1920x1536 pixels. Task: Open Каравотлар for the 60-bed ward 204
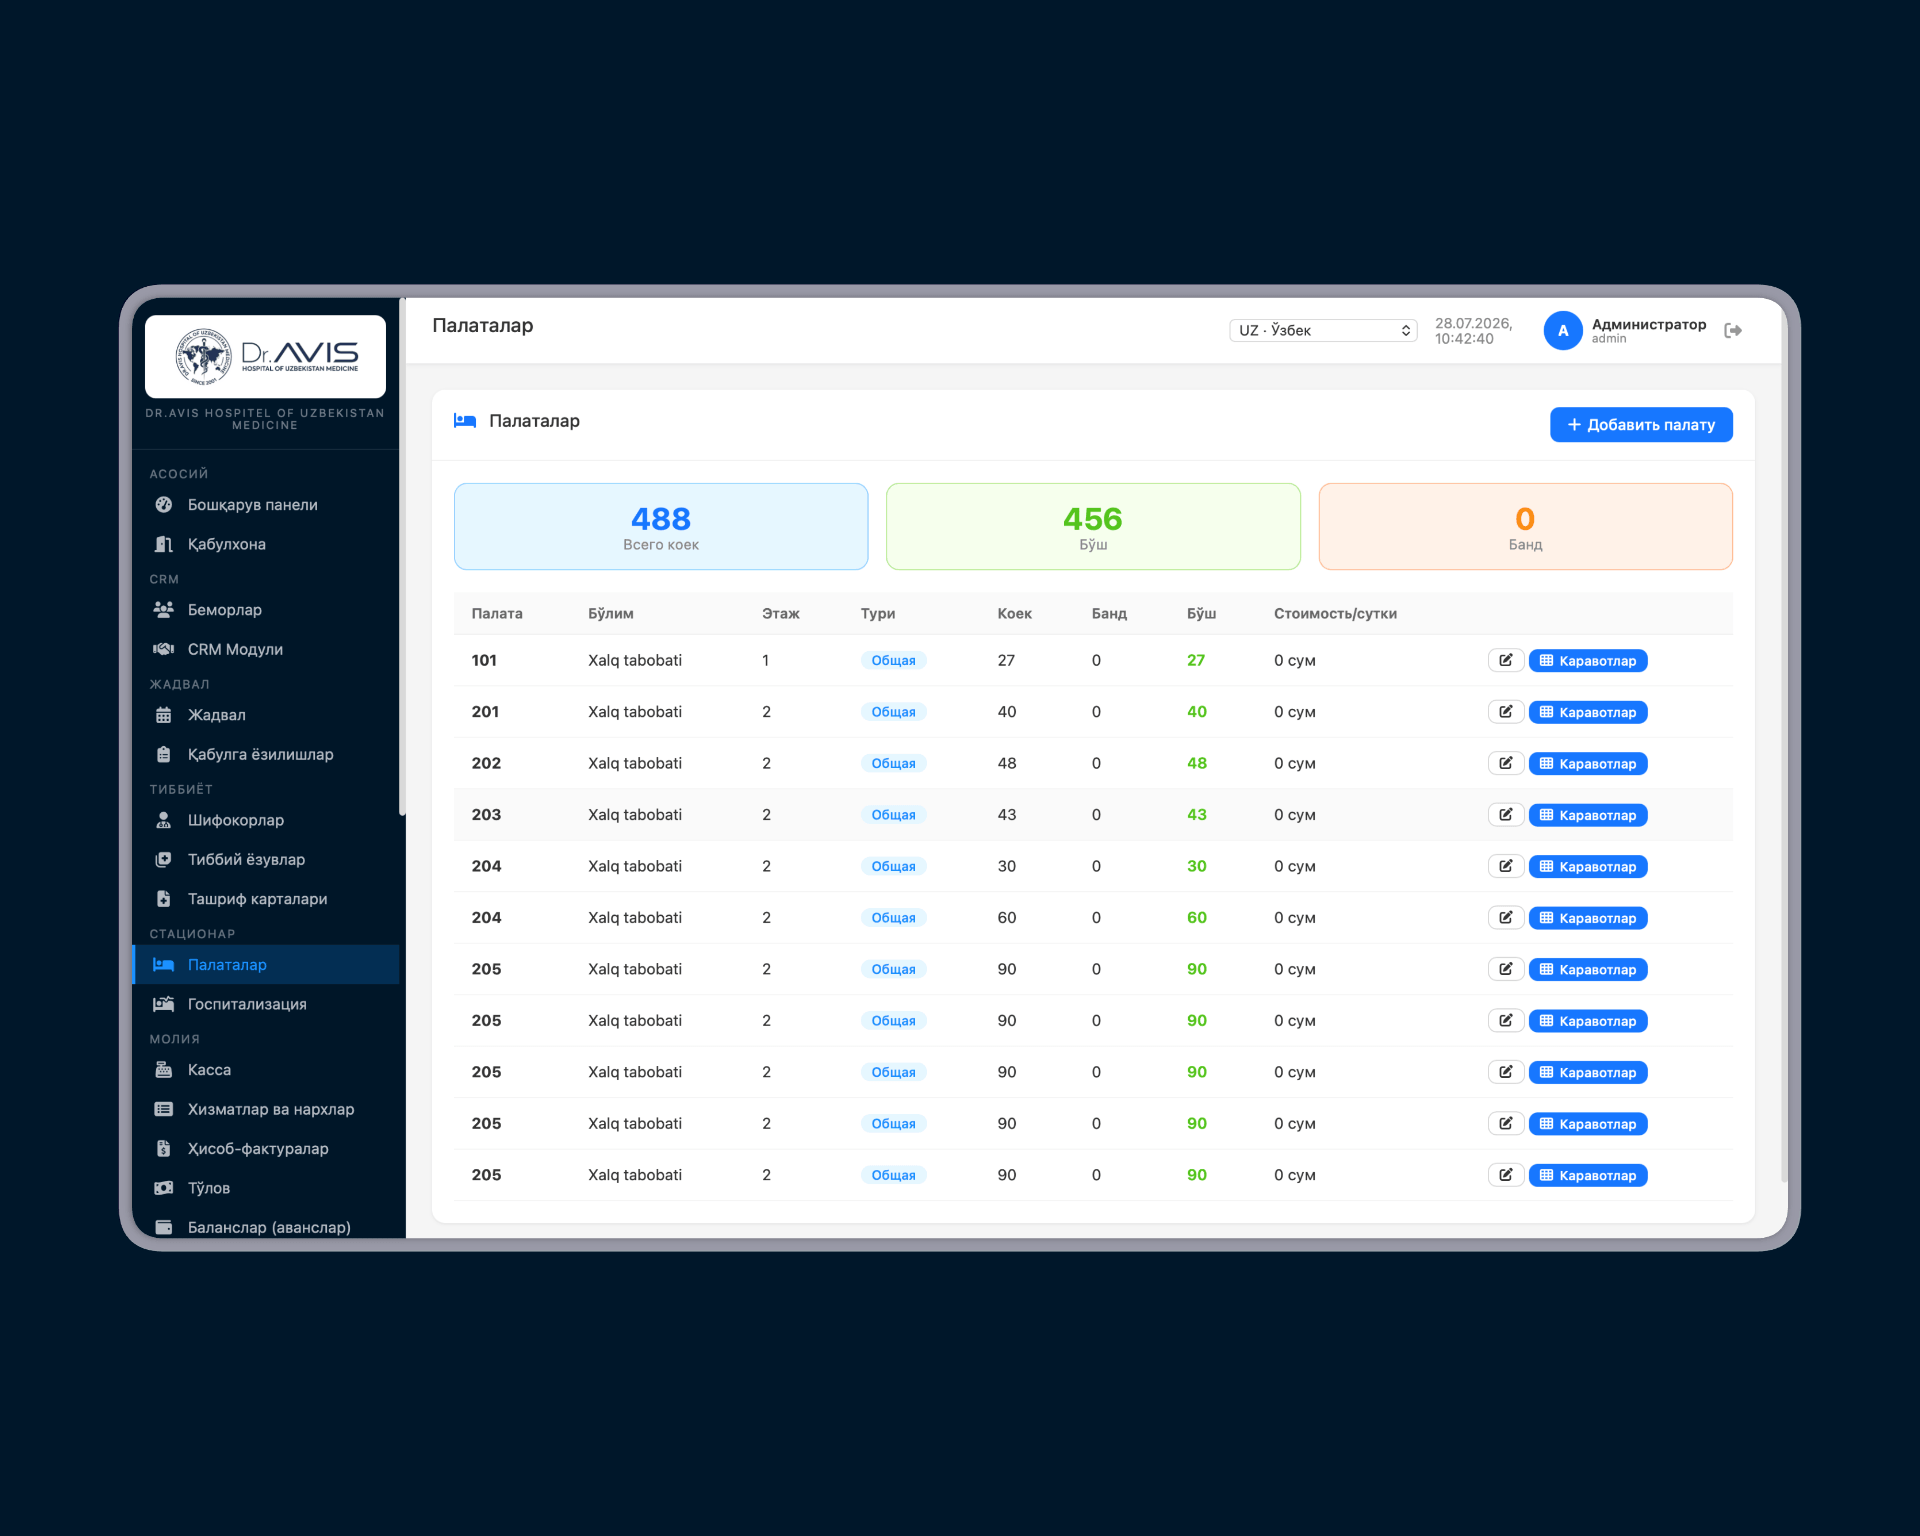(x=1587, y=918)
